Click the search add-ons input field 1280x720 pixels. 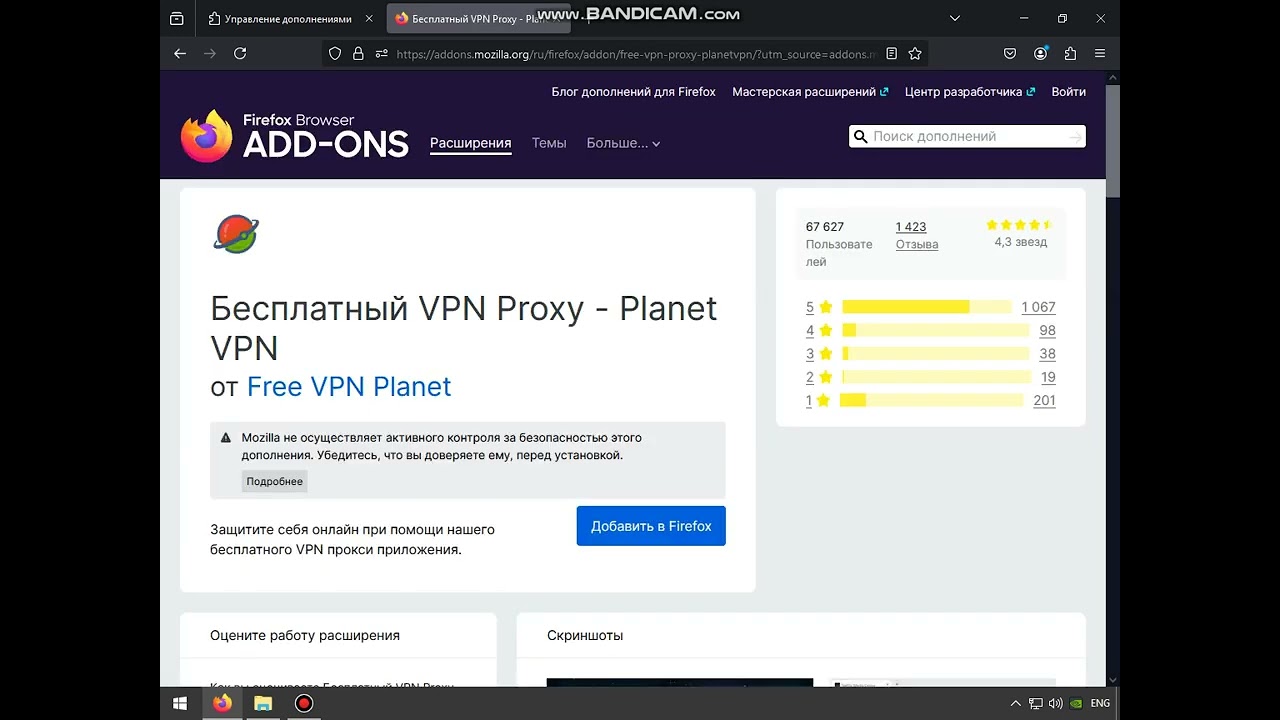point(967,137)
